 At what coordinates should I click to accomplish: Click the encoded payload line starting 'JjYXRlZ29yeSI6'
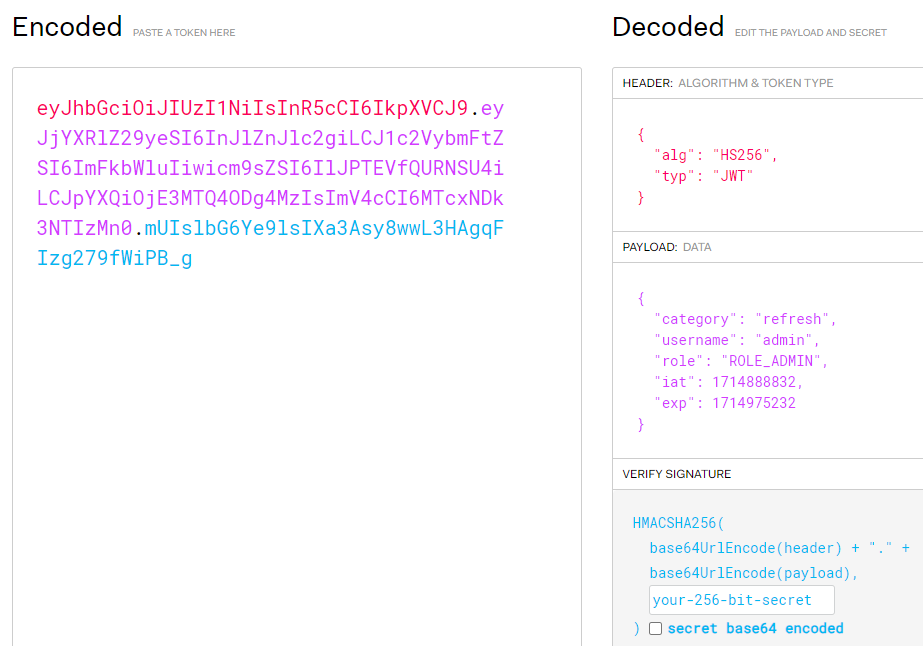pos(270,138)
